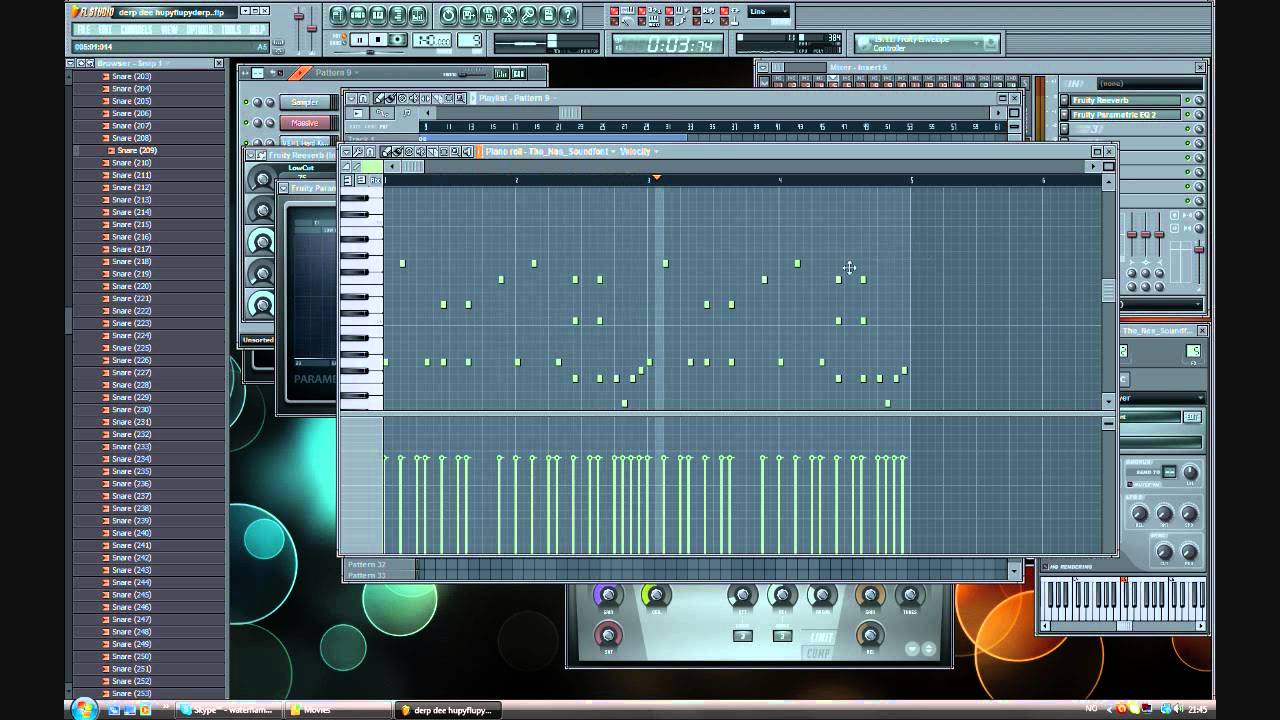The height and width of the screenshot is (720, 1280).
Task: Select the Draw tool in the Piano roll toolbar
Action: (x=384, y=153)
